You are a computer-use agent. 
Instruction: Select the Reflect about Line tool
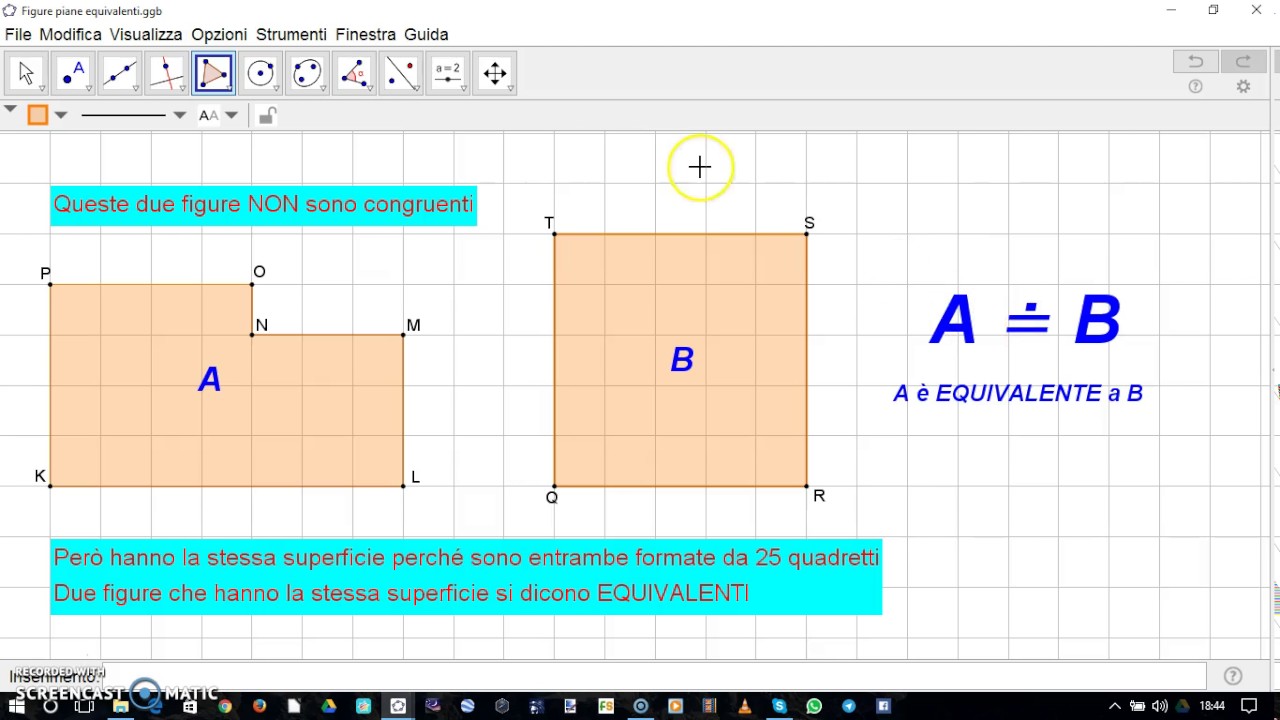tap(402, 74)
